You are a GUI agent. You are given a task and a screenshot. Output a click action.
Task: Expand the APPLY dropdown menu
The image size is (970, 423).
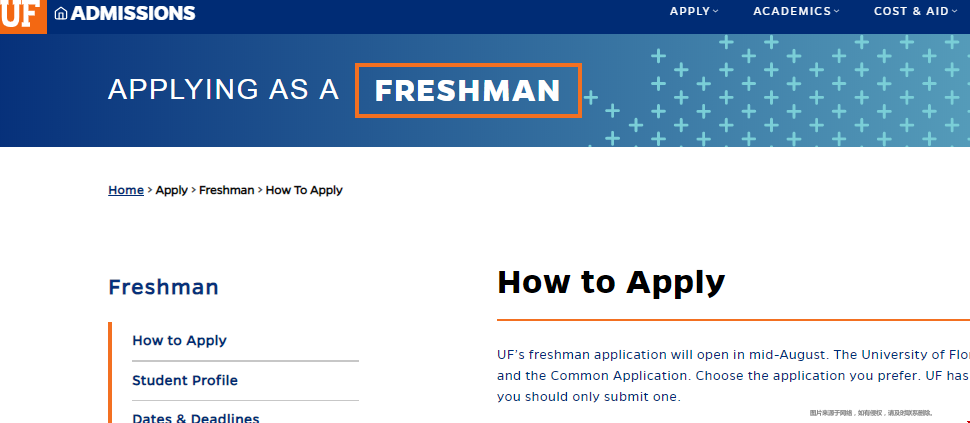coord(690,11)
